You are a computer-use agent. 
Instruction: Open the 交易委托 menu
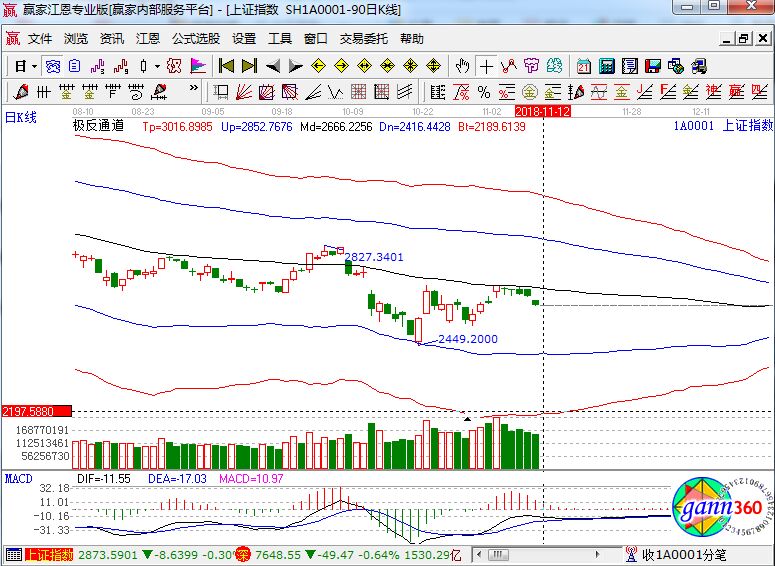tap(364, 39)
